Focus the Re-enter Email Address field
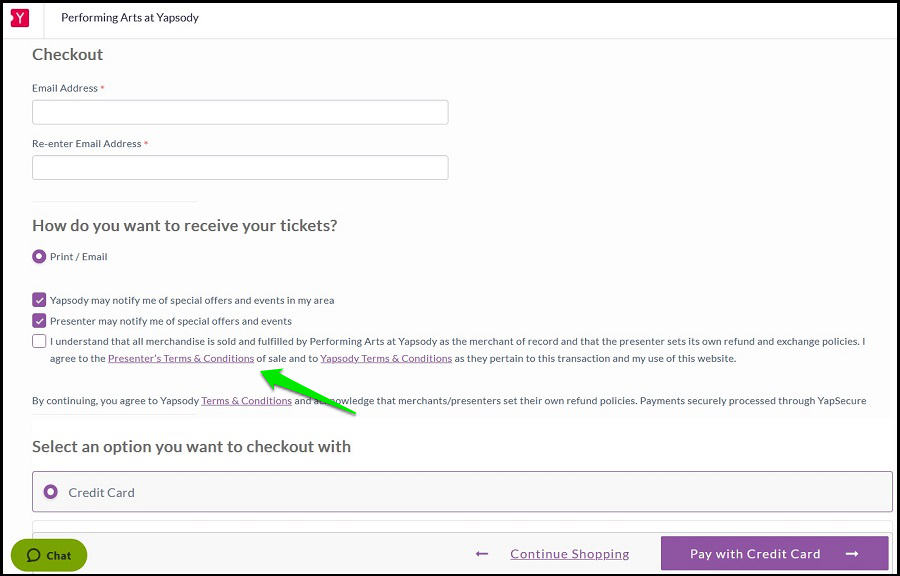The width and height of the screenshot is (900, 576). 240,167
